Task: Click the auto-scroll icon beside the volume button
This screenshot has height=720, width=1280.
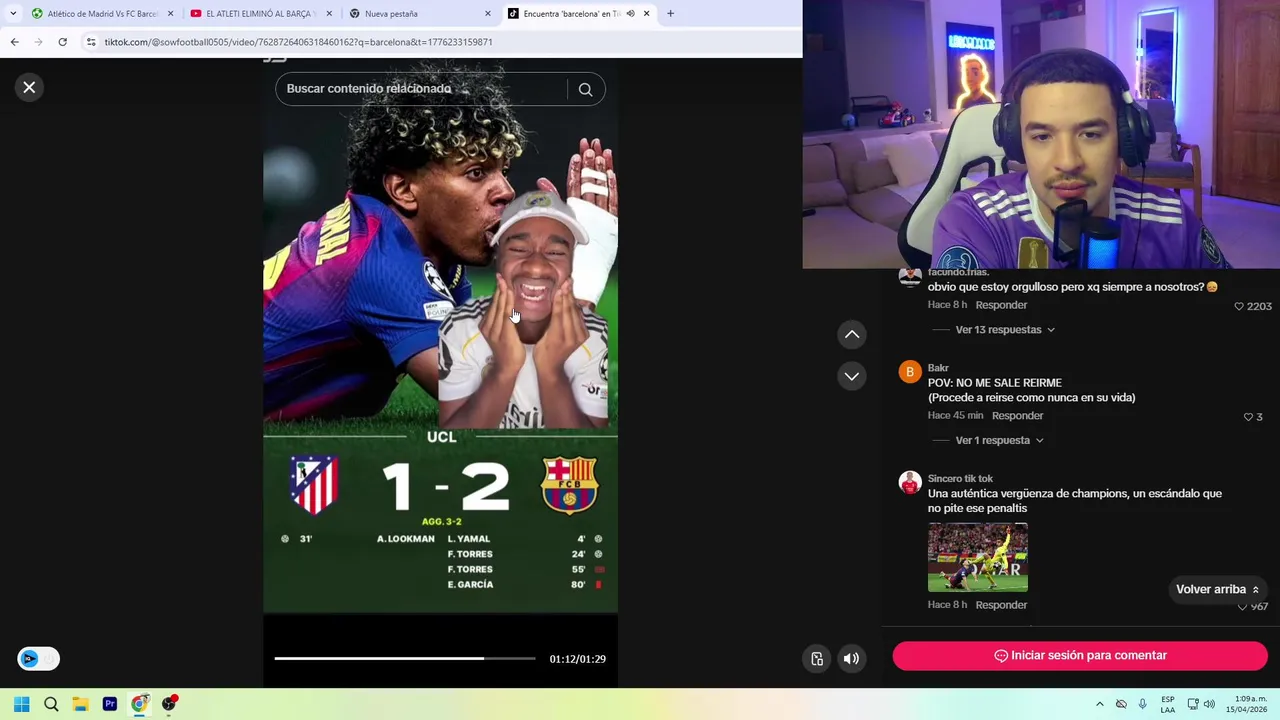Action: 817,658
